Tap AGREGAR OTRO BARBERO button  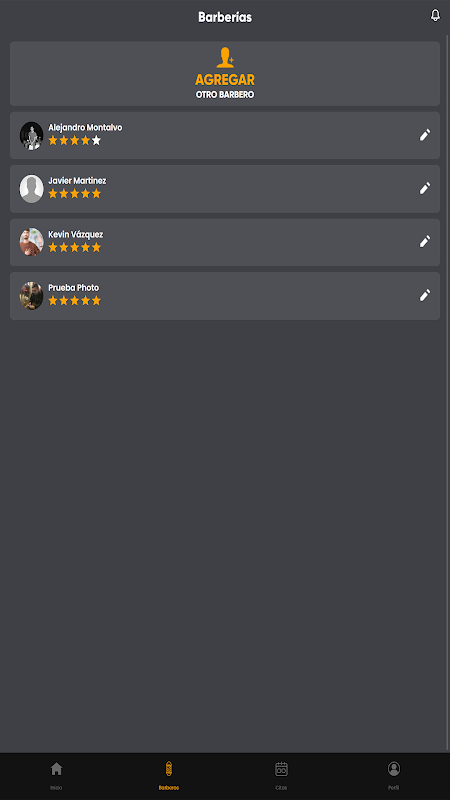click(x=225, y=73)
